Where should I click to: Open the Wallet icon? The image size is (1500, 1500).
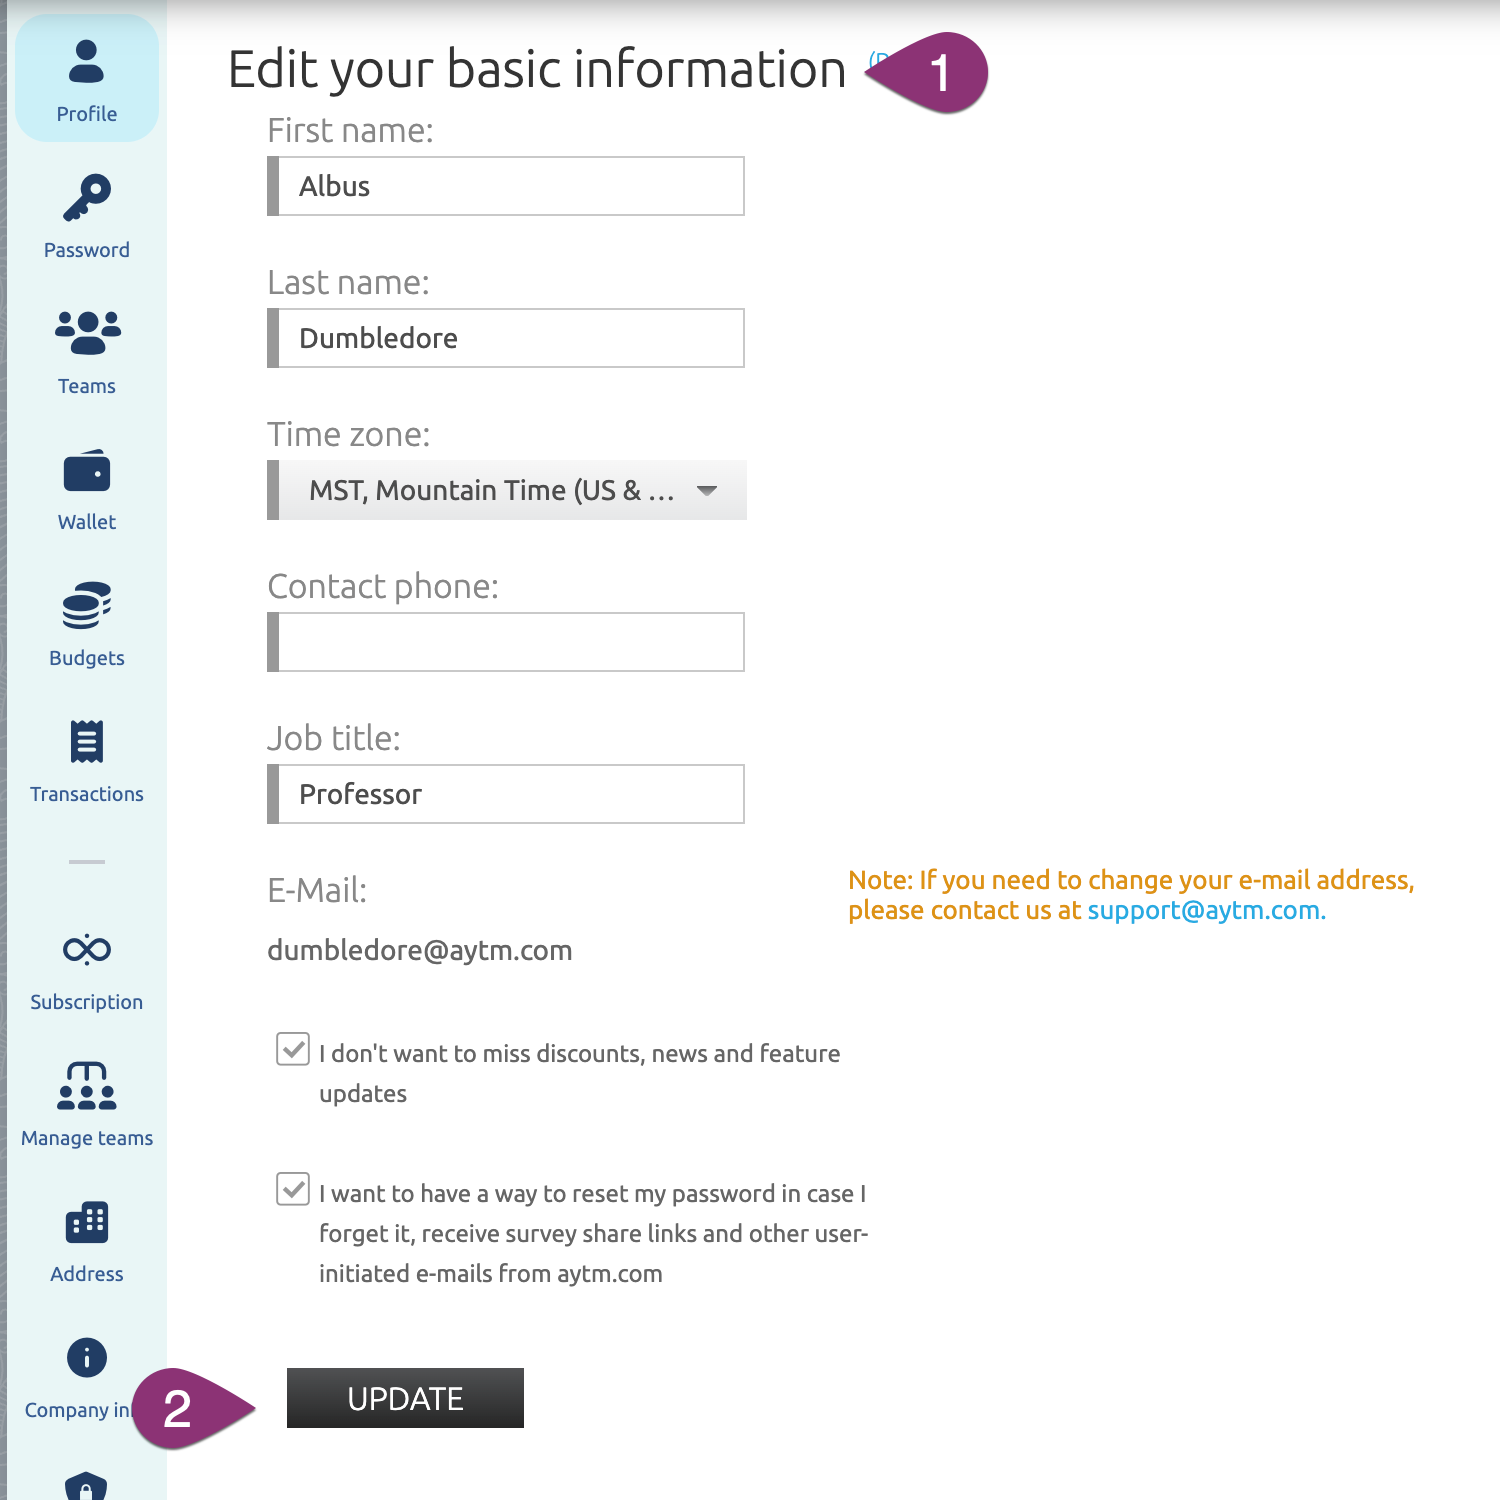point(87,471)
